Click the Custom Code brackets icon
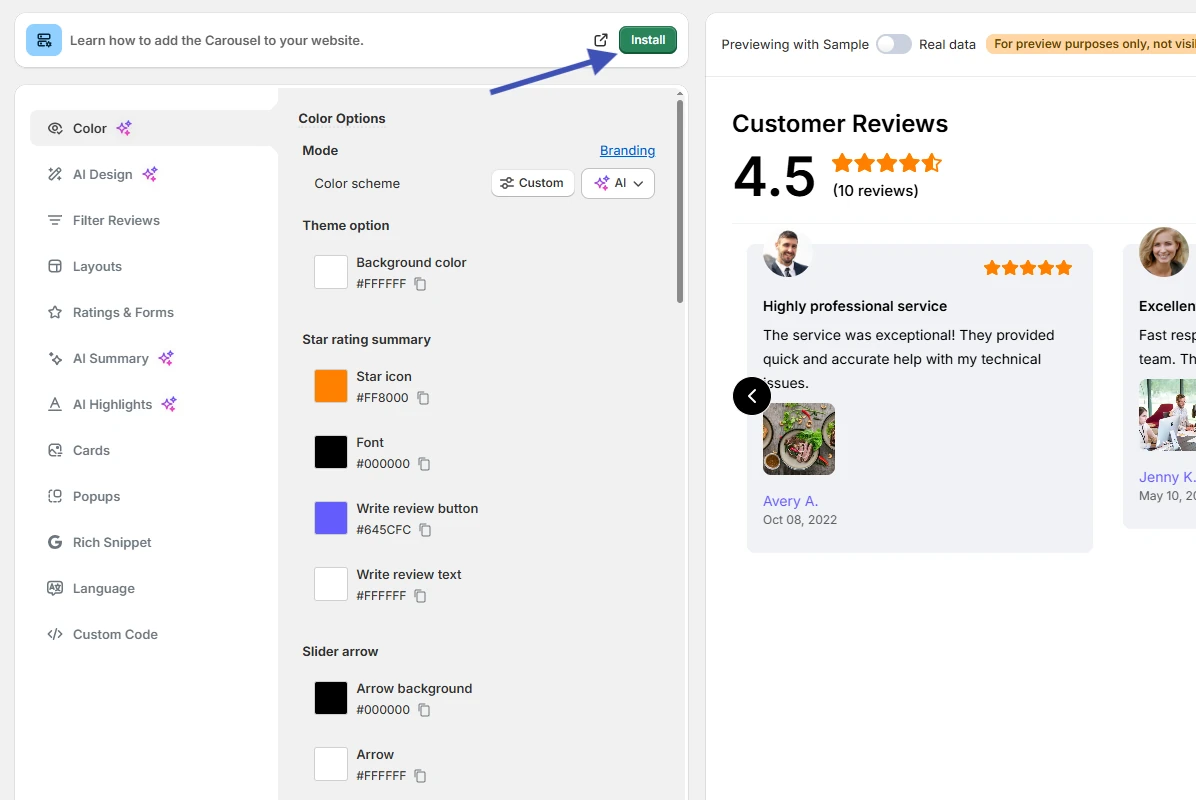 [x=55, y=635]
